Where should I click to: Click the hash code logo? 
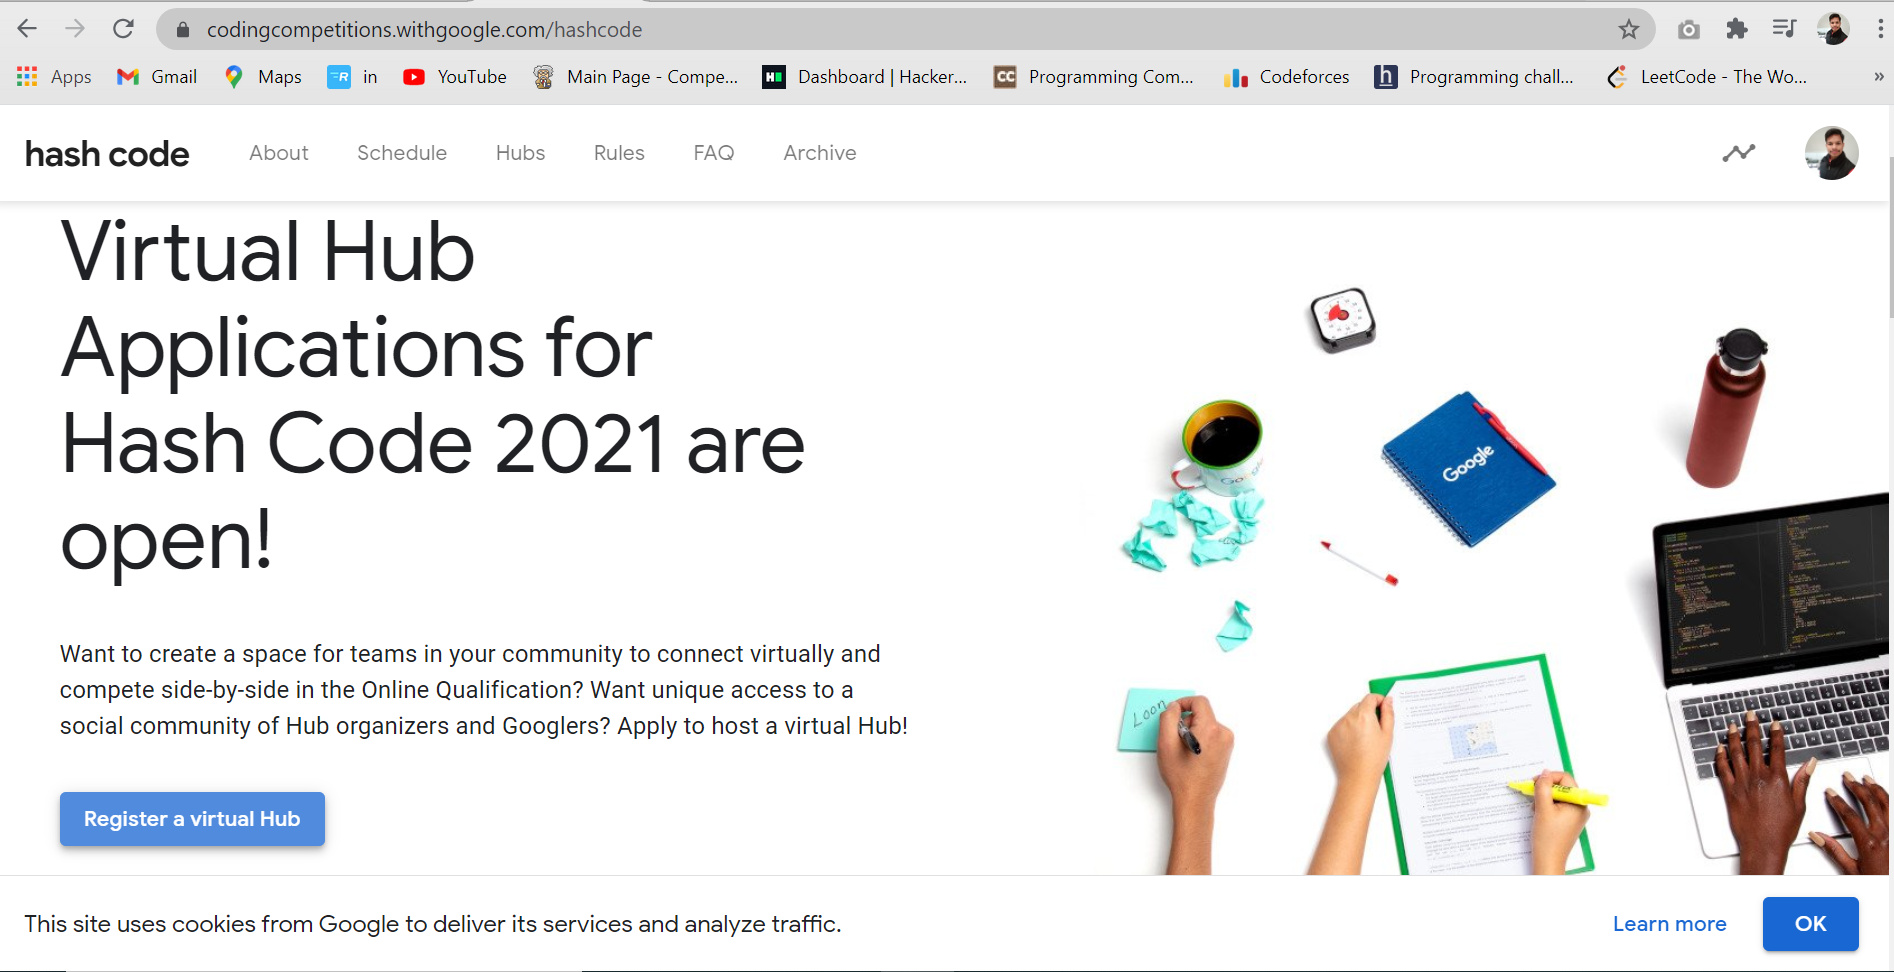point(107,154)
